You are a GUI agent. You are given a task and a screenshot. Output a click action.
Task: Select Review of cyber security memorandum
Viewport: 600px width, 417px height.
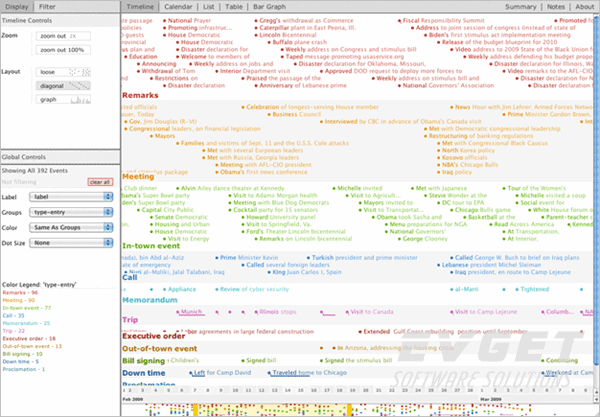(252, 289)
